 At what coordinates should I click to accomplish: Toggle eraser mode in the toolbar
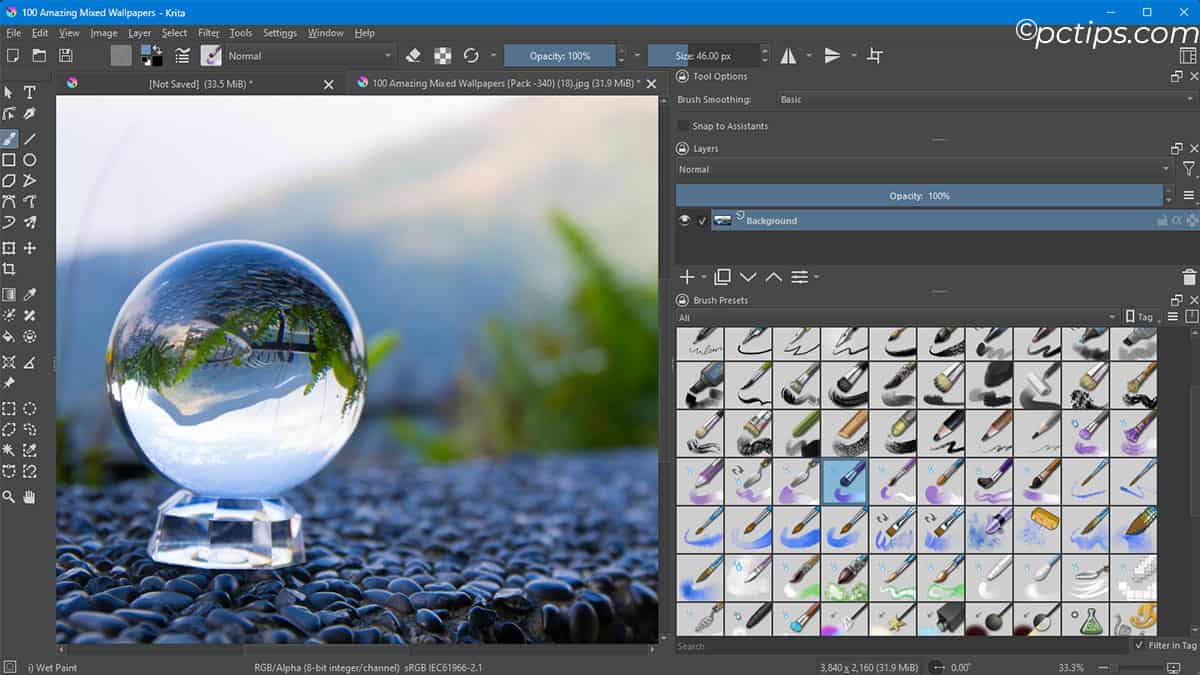click(x=413, y=55)
